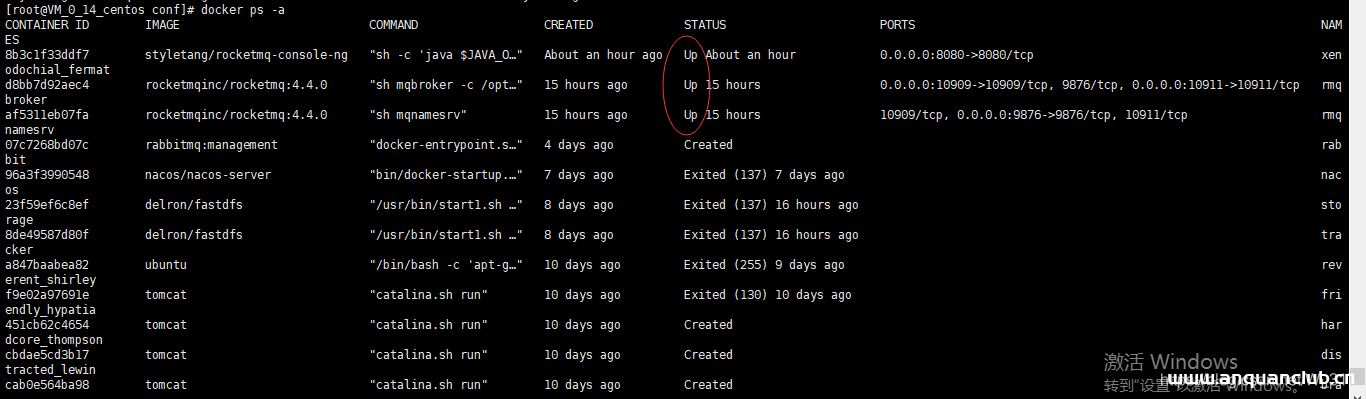Select container ID 96a3f3990548
The width and height of the screenshot is (1366, 399).
(x=47, y=175)
